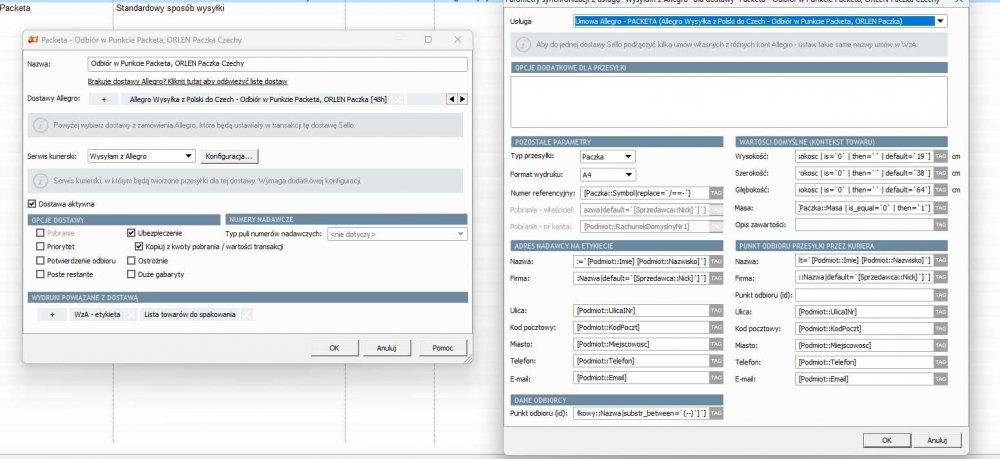Click left arrow in Dostawy Allegro list
Viewport: 1000px width, 459px height.
452,99
